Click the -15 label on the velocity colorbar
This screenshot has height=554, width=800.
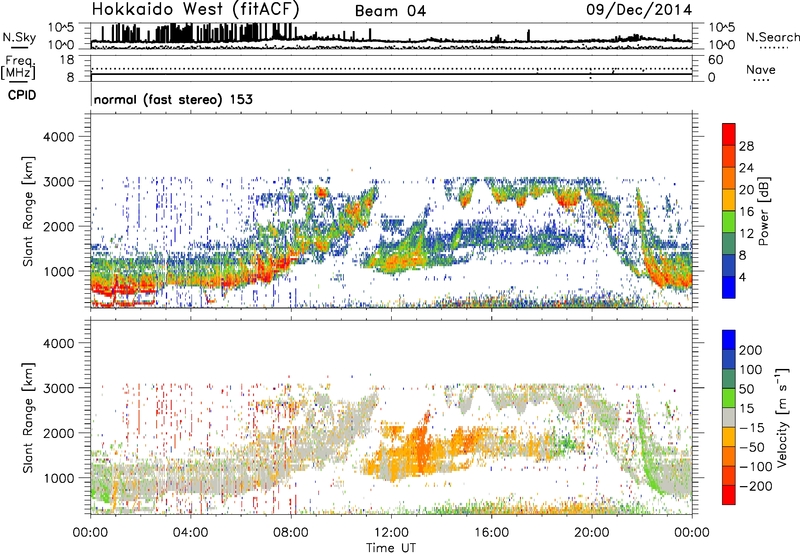click(x=752, y=428)
